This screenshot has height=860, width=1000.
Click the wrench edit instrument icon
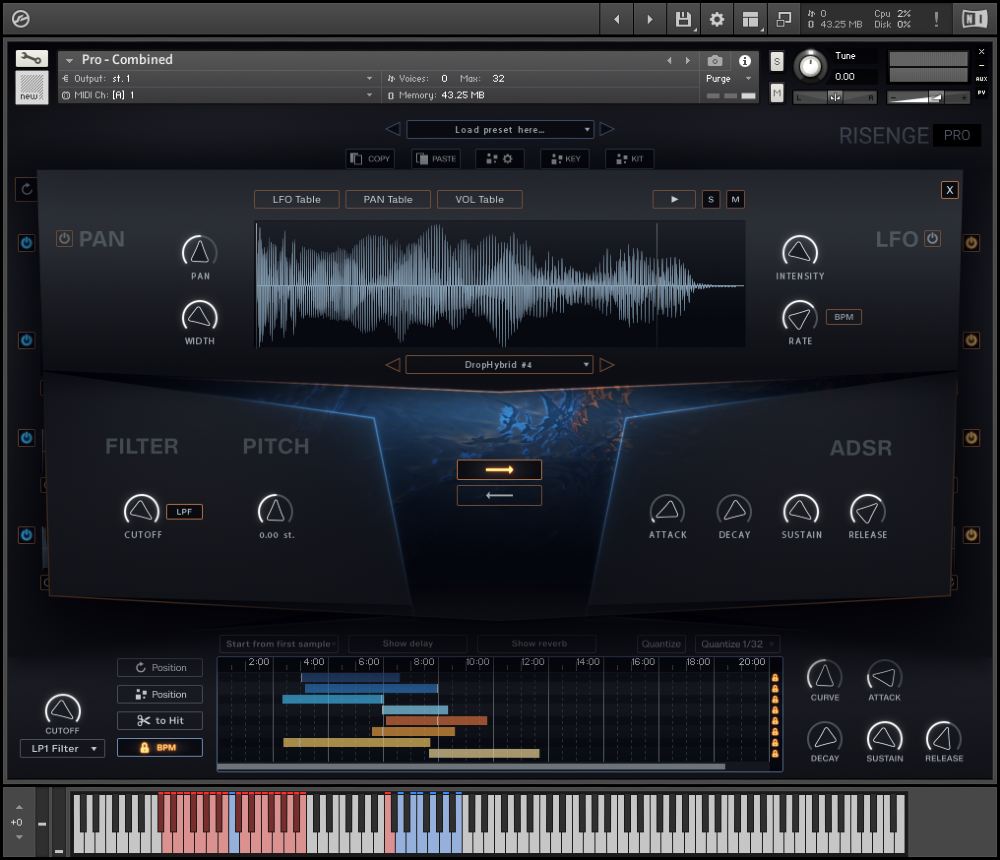click(x=32, y=59)
